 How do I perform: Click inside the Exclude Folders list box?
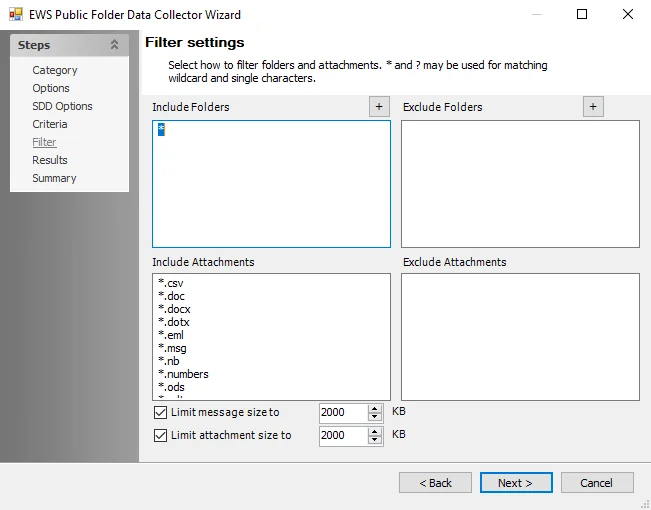[520, 184]
